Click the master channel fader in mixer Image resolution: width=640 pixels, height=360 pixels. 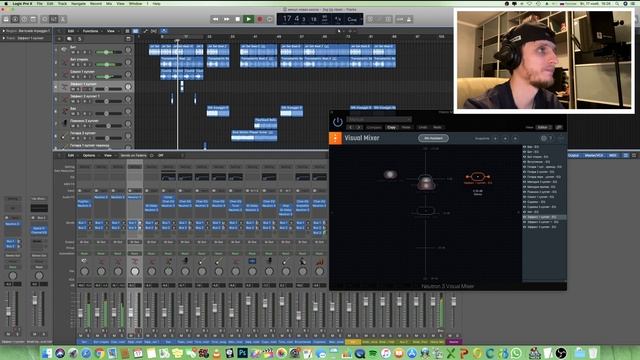click(x=453, y=302)
